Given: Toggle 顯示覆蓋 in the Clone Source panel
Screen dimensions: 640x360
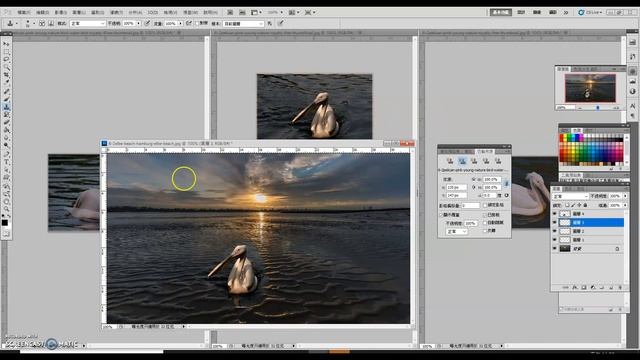Looking at the screenshot, I should click(x=441, y=215).
